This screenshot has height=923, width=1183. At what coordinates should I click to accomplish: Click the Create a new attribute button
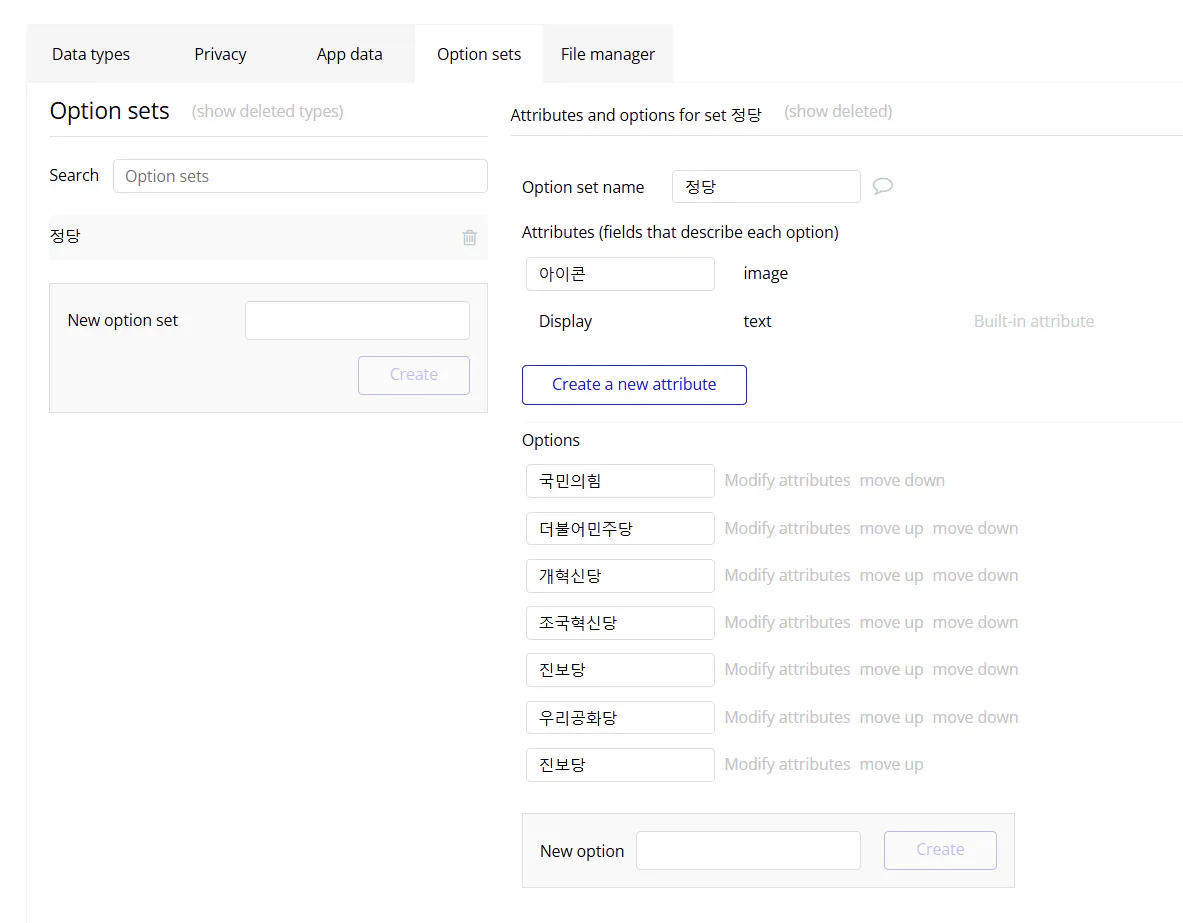pos(634,384)
